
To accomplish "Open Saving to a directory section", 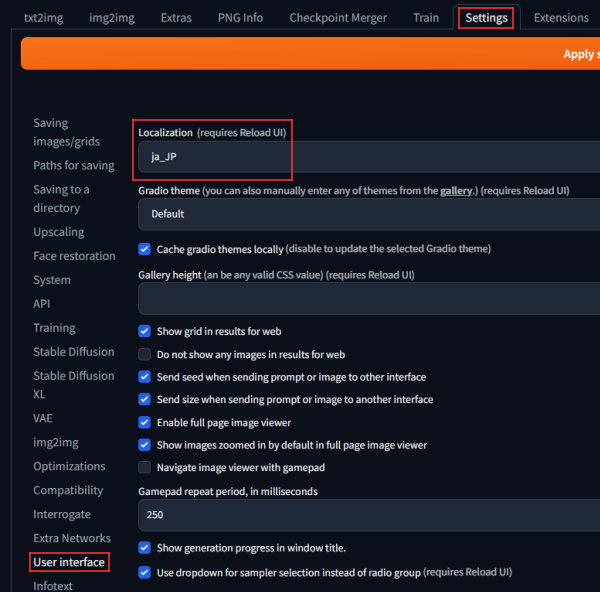I will (x=61, y=199).
